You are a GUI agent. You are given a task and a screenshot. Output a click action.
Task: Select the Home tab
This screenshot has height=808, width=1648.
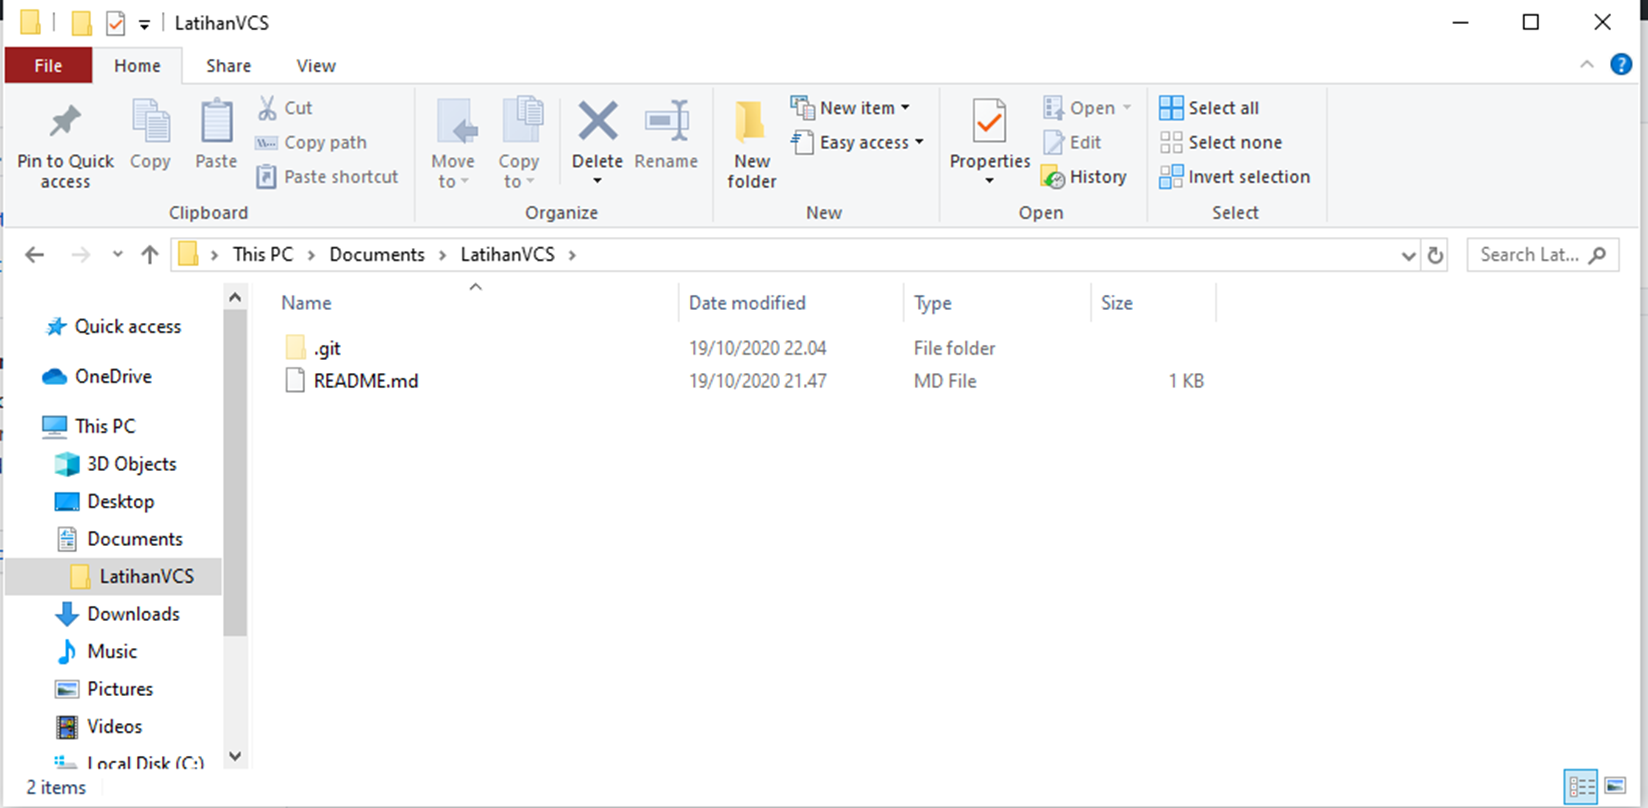click(137, 66)
